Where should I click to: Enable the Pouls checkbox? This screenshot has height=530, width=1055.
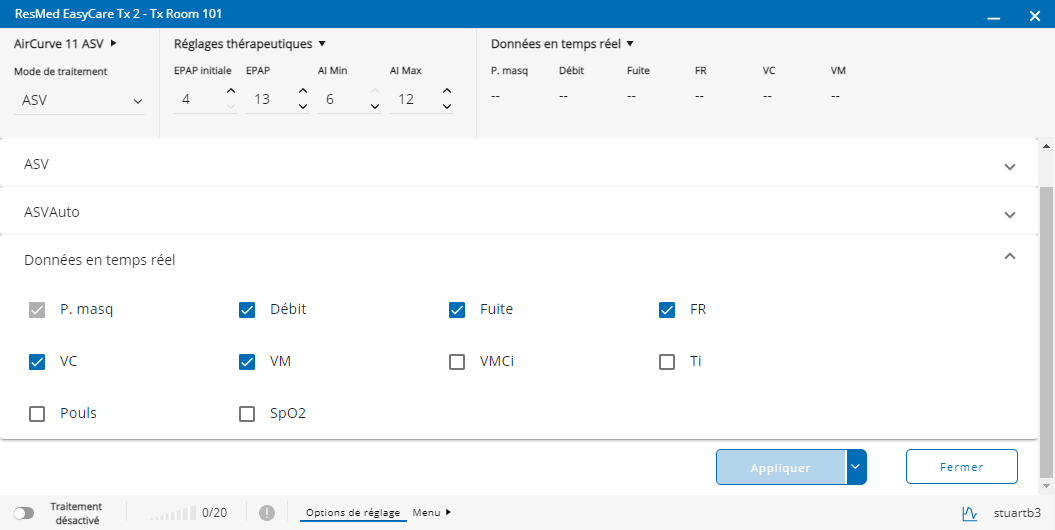(x=37, y=414)
